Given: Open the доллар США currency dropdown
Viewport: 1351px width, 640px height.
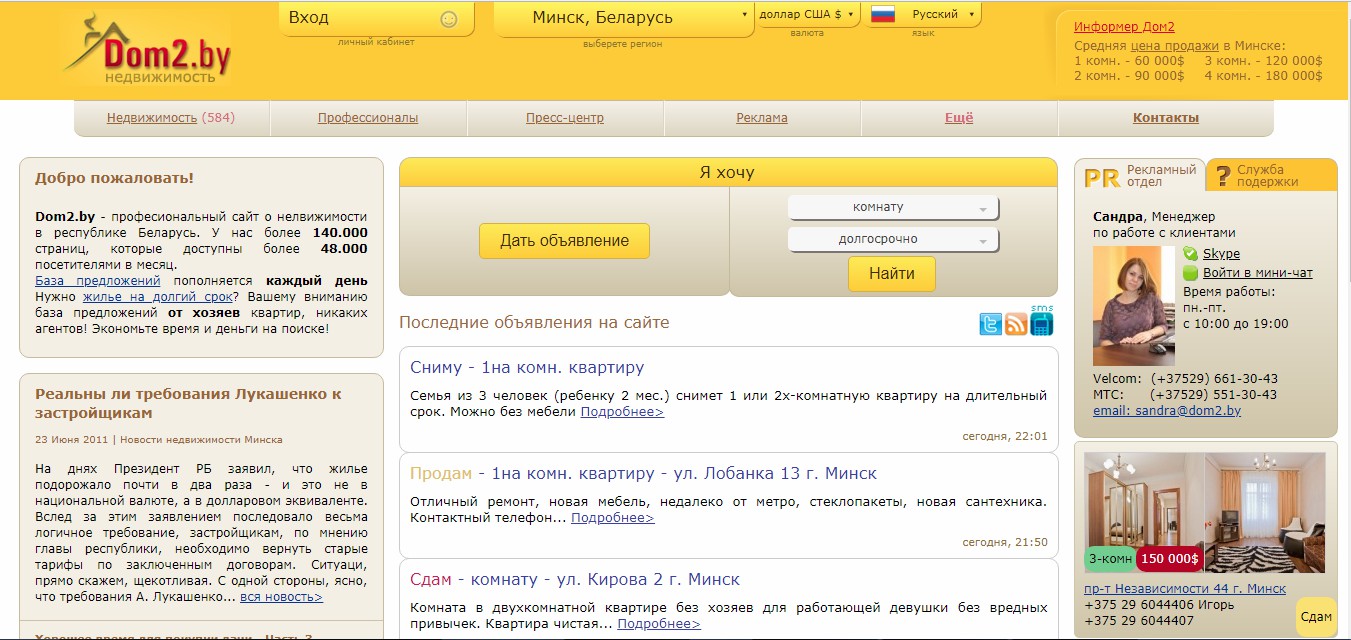Looking at the screenshot, I should pyautogui.click(x=807, y=14).
